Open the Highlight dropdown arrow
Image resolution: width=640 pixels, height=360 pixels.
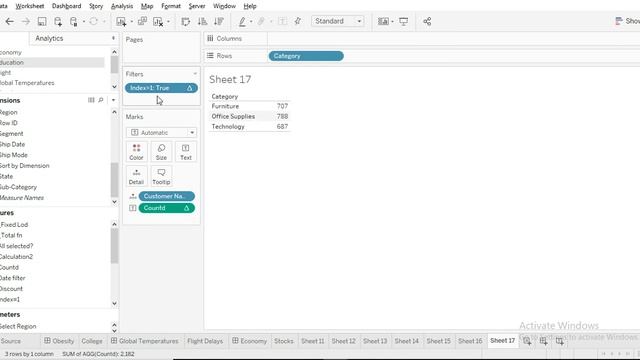[251, 22]
